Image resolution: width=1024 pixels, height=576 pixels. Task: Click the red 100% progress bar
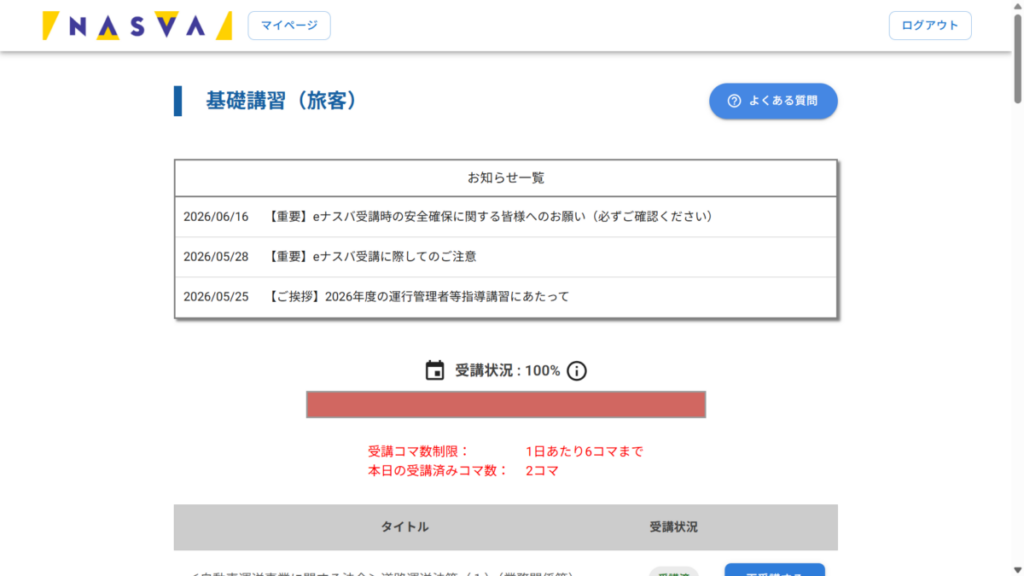505,404
